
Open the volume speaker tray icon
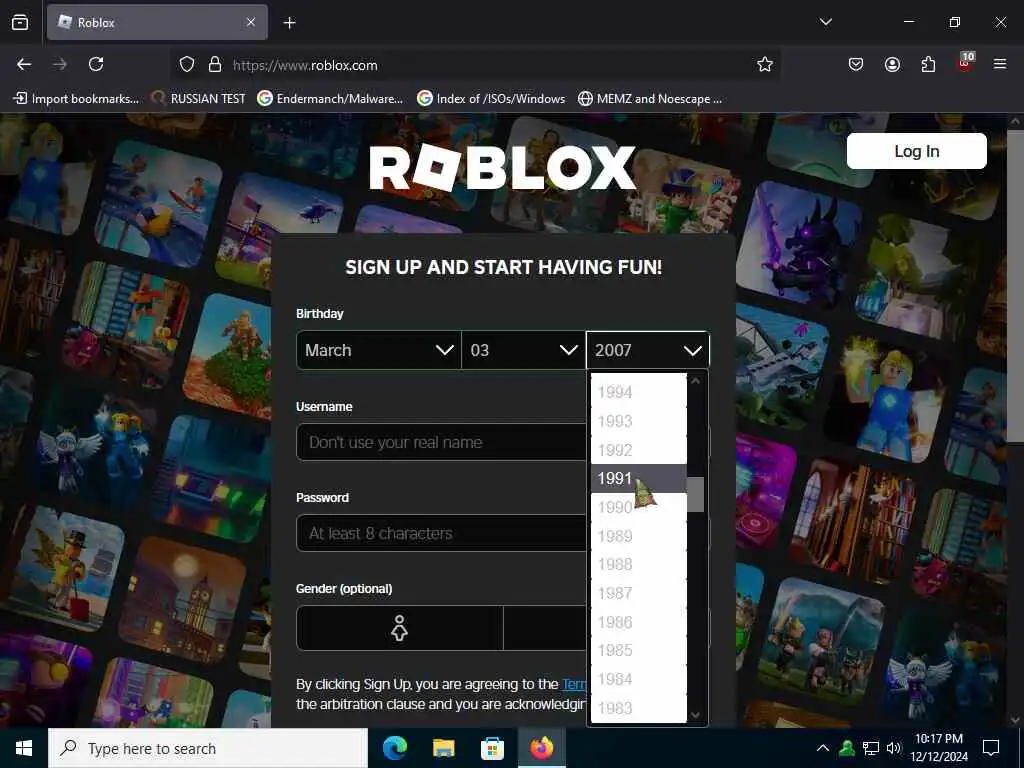(894, 748)
